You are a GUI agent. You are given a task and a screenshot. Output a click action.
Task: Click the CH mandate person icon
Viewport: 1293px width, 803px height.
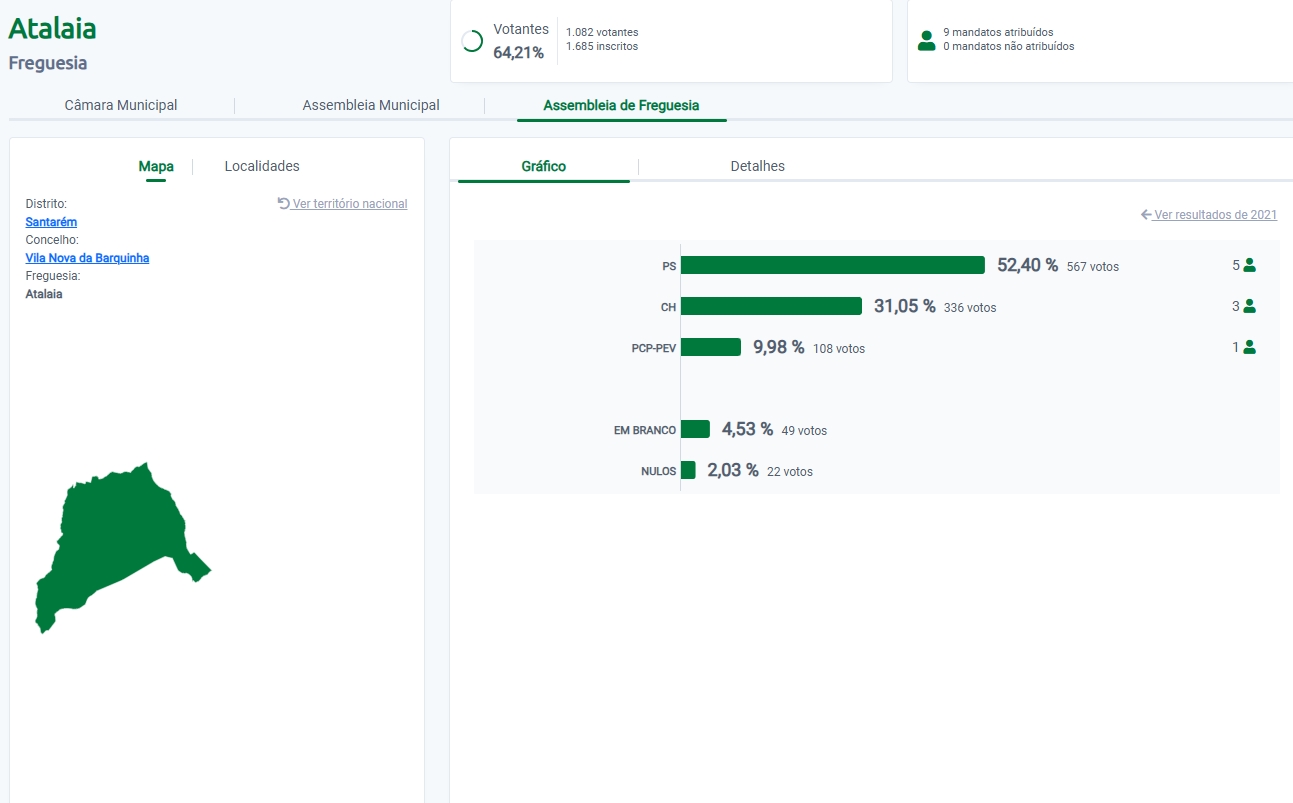point(1249,307)
